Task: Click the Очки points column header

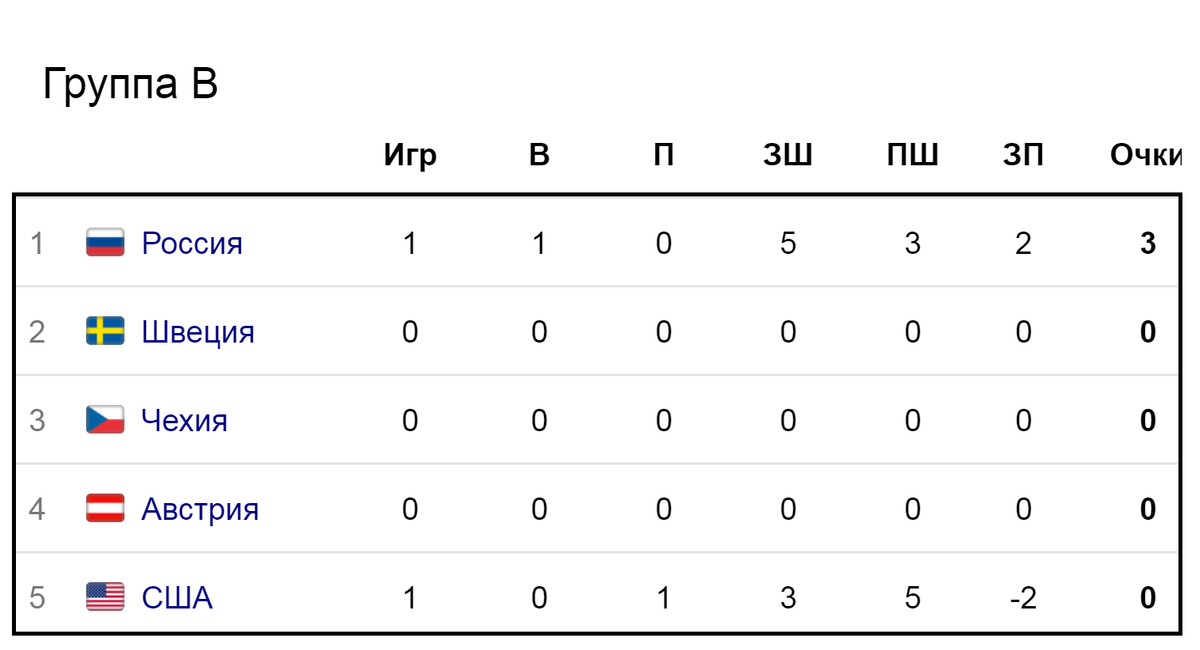Action: [1147, 155]
